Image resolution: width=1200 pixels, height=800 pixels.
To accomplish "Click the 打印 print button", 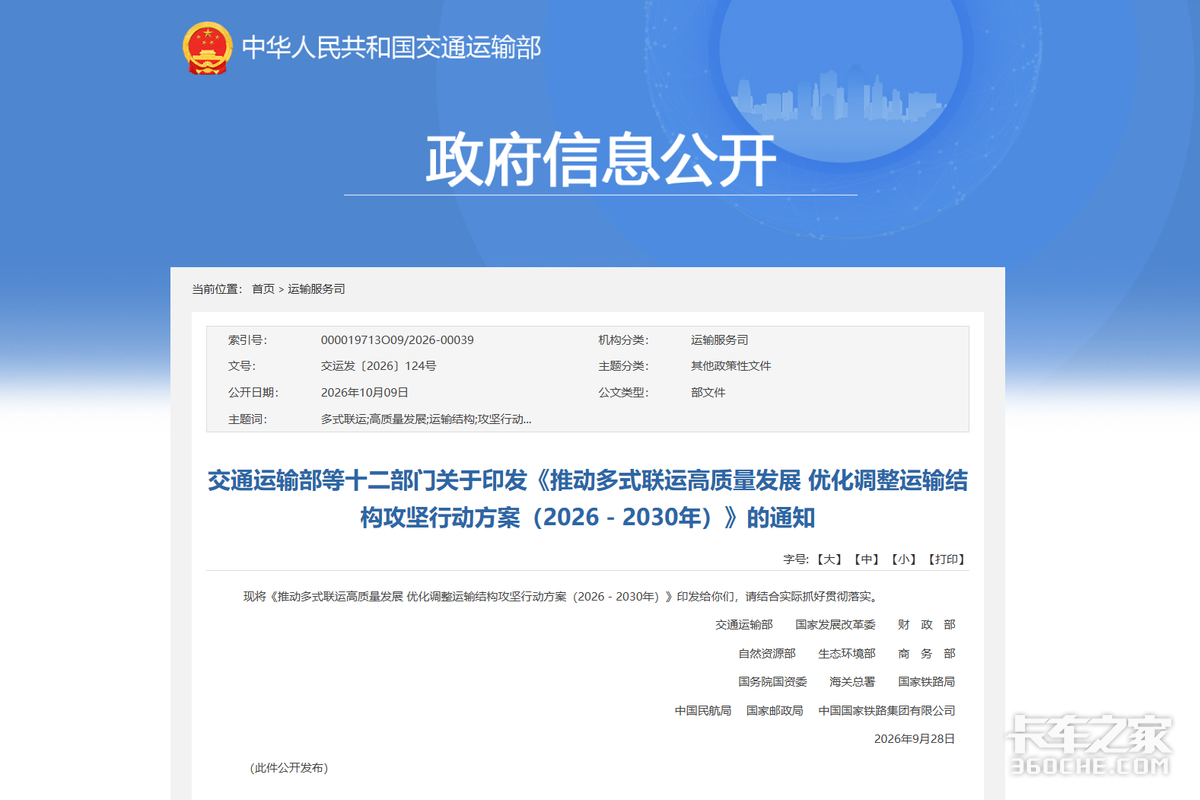I will (x=946, y=559).
